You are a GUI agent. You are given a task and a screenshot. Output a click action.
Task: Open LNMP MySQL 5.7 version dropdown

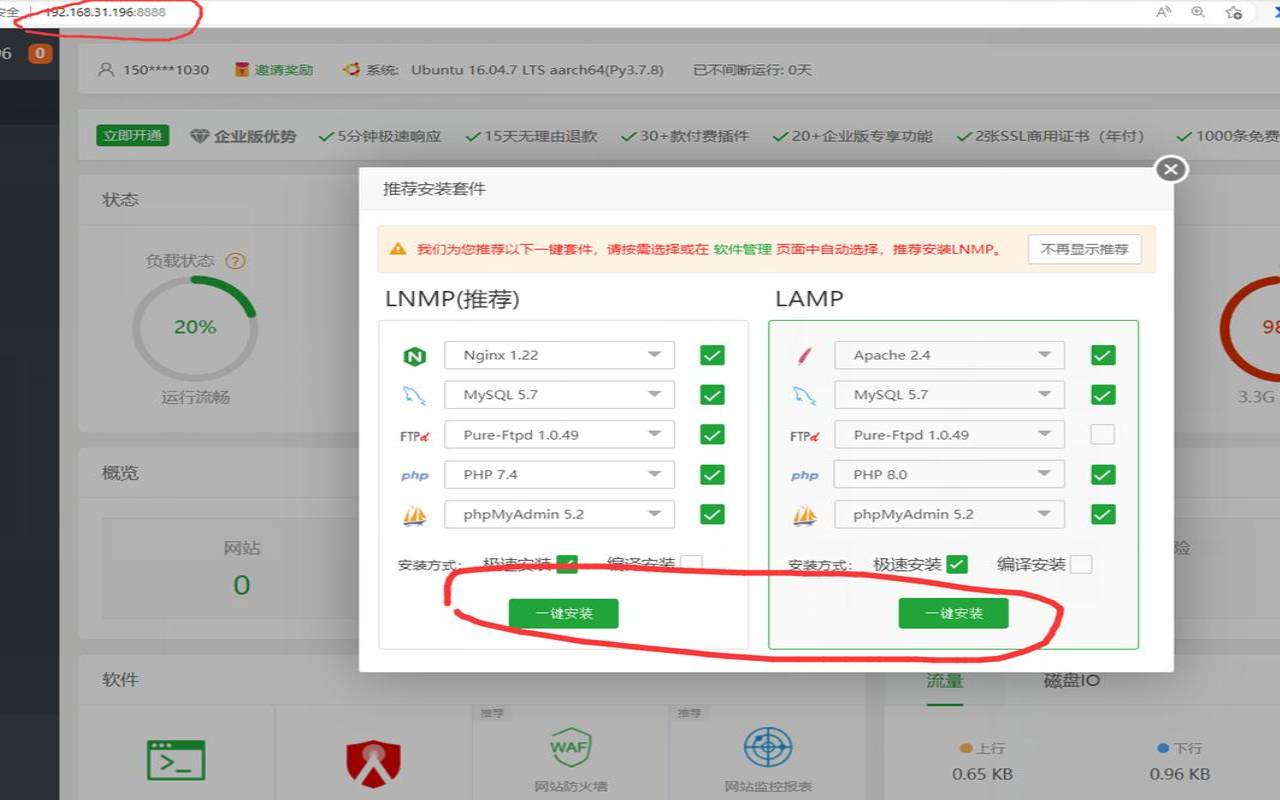[x=560, y=395]
